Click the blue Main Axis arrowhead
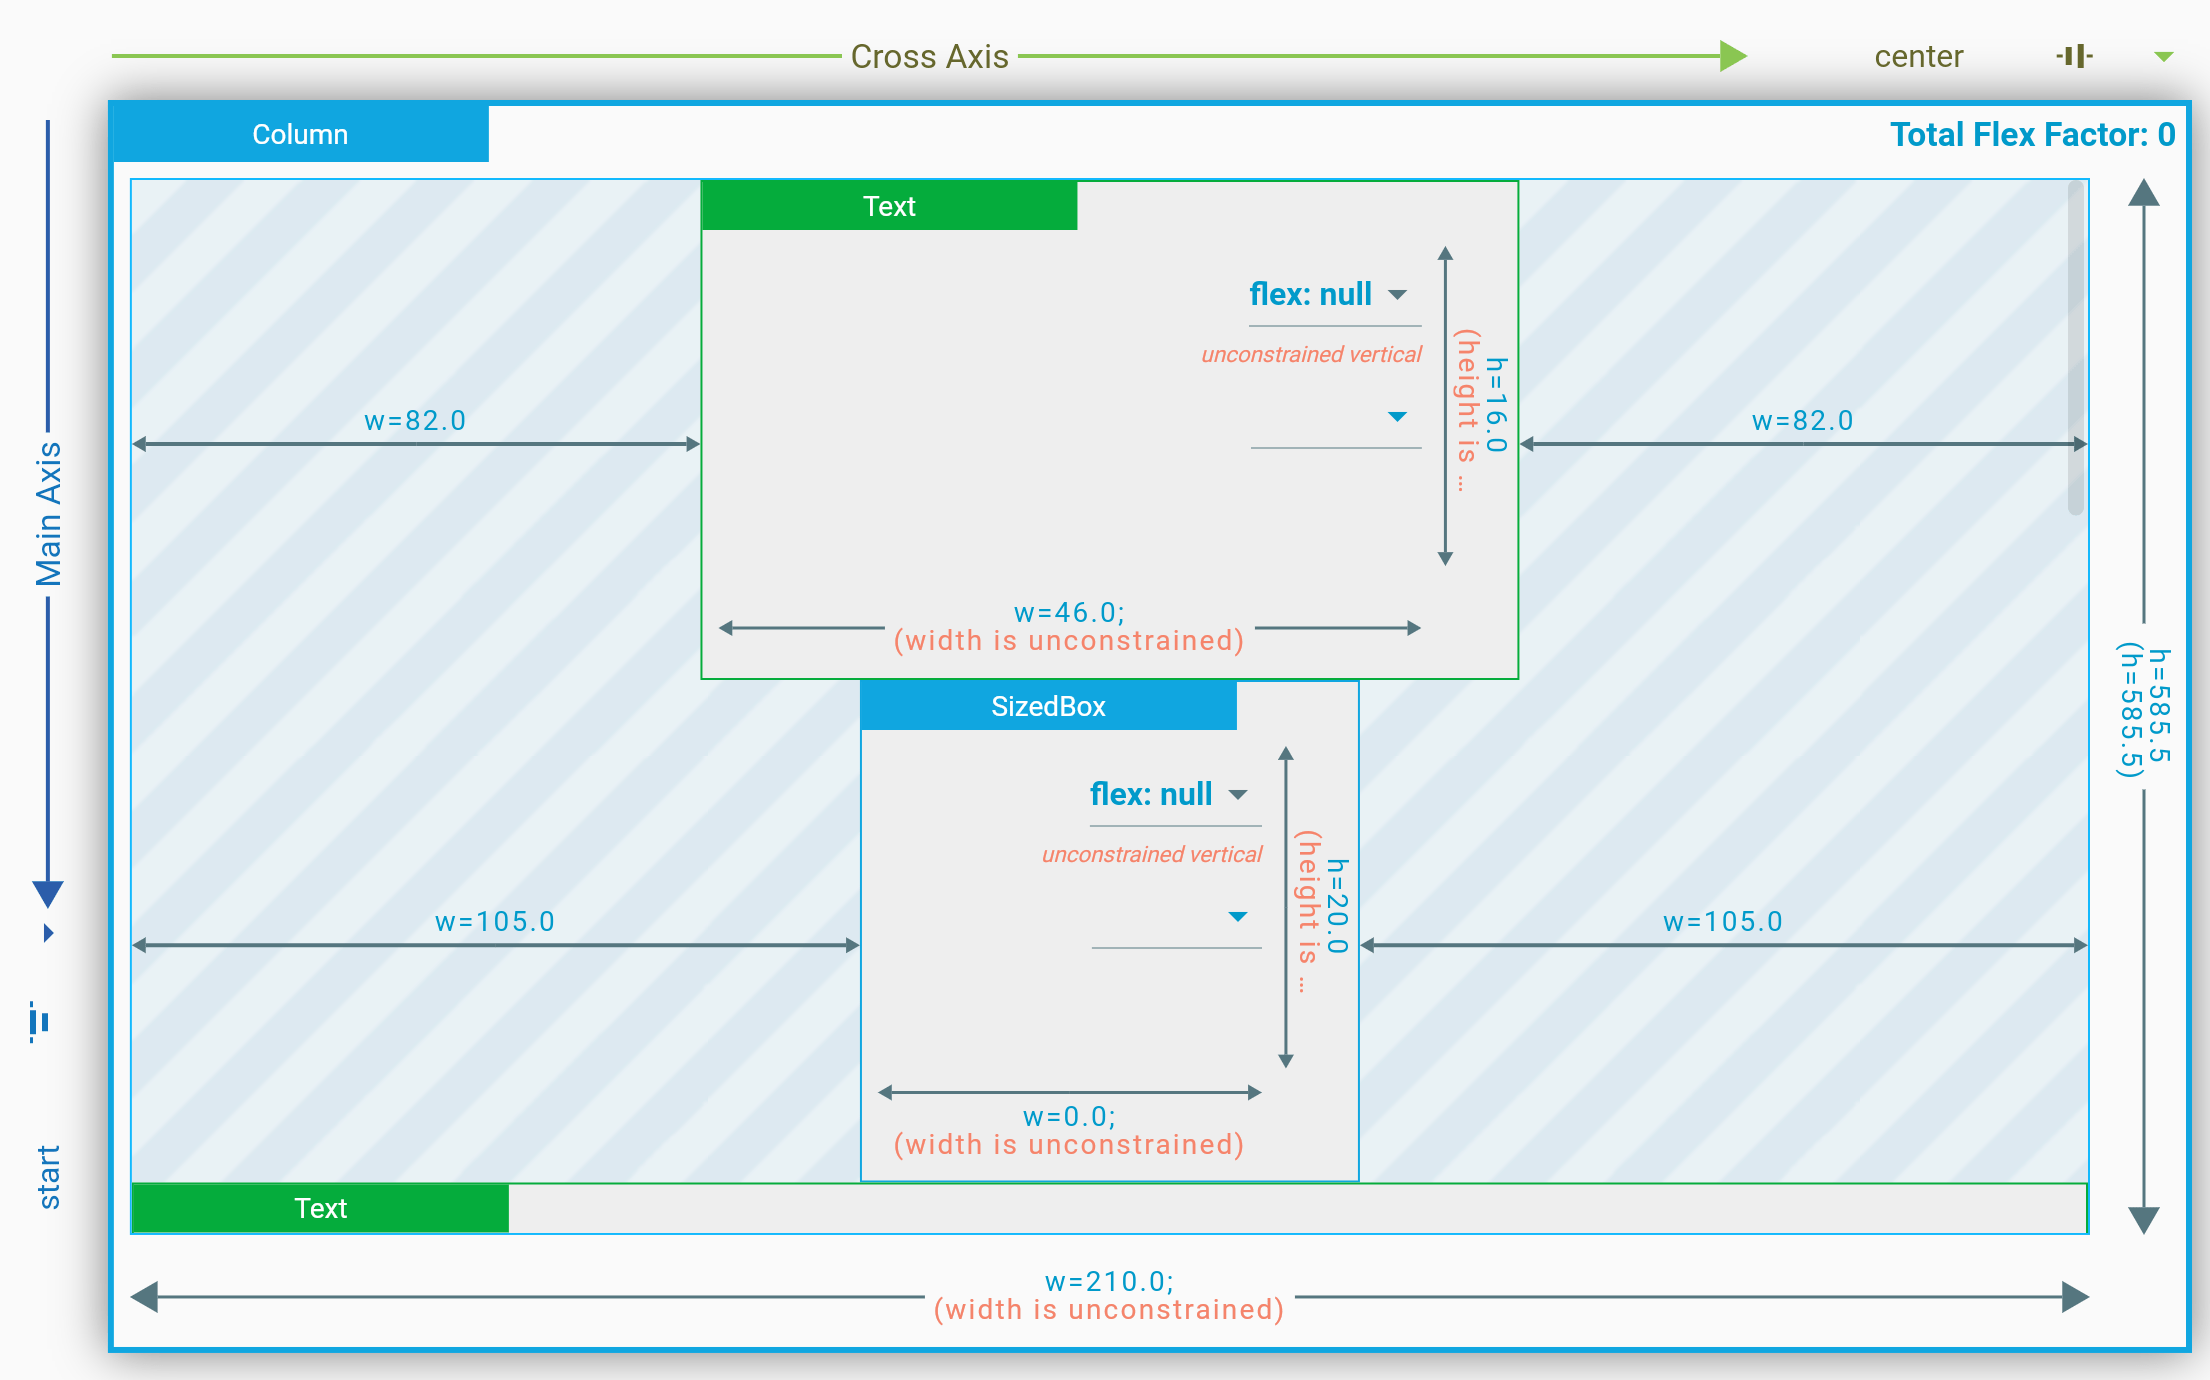Screen dimensions: 2210x1380 pos(48,893)
